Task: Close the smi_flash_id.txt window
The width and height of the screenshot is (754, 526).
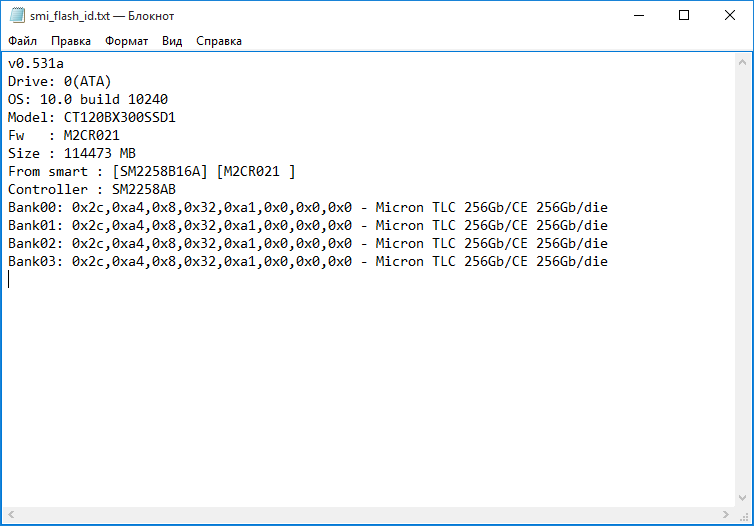Action: [x=729, y=15]
